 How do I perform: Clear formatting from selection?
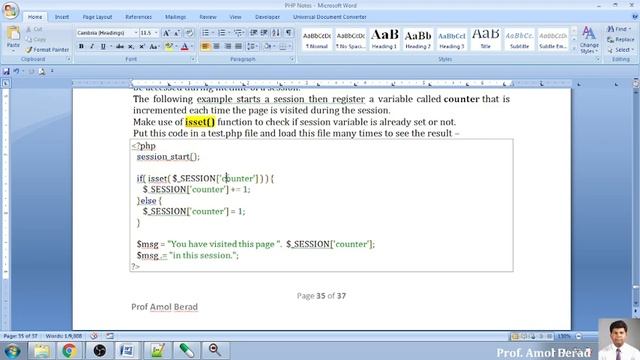click(x=189, y=33)
